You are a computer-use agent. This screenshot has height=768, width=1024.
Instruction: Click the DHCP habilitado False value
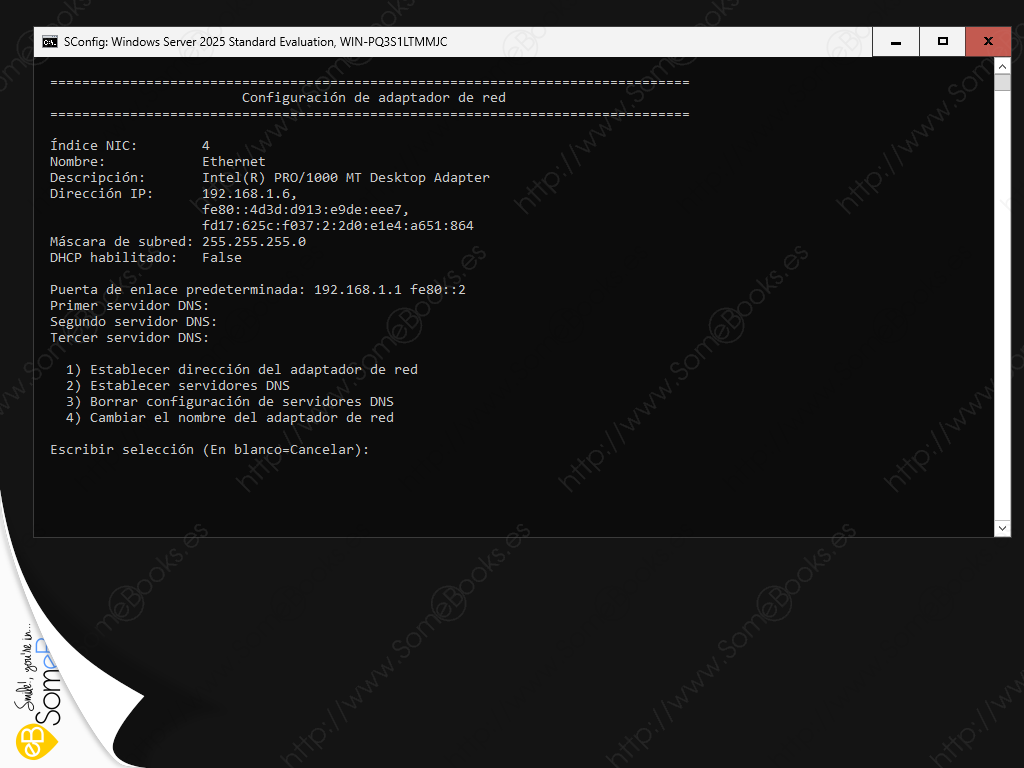[222, 258]
